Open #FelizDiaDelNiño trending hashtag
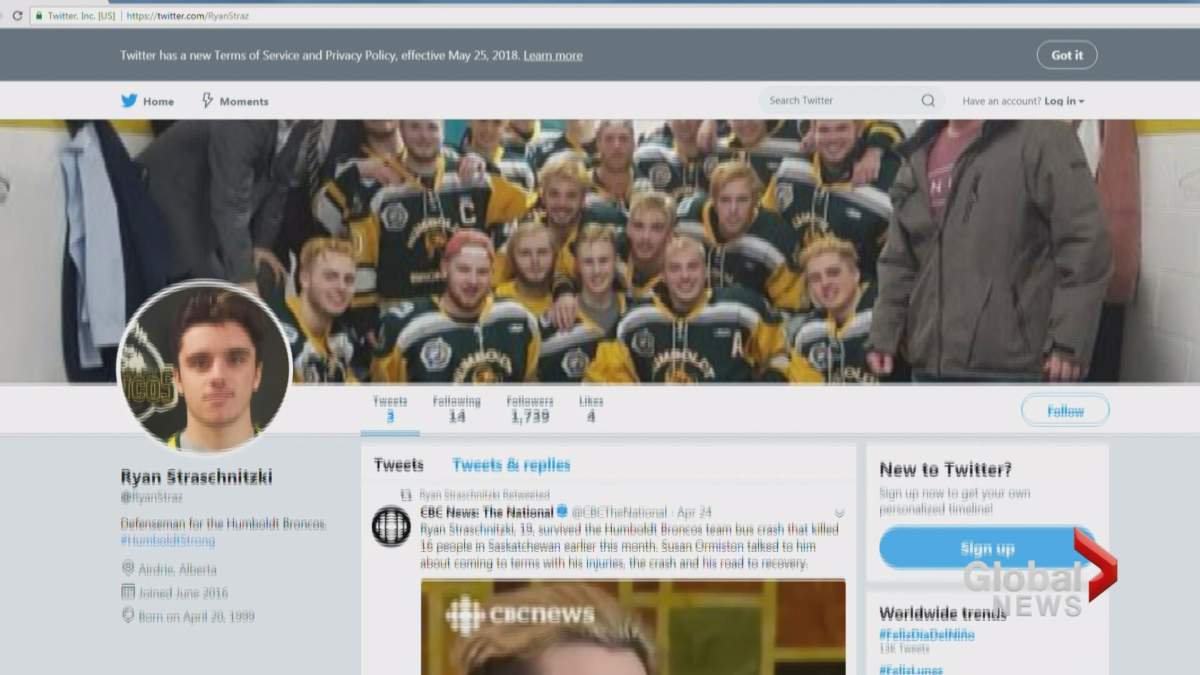This screenshot has height=675, width=1200. pos(927,635)
